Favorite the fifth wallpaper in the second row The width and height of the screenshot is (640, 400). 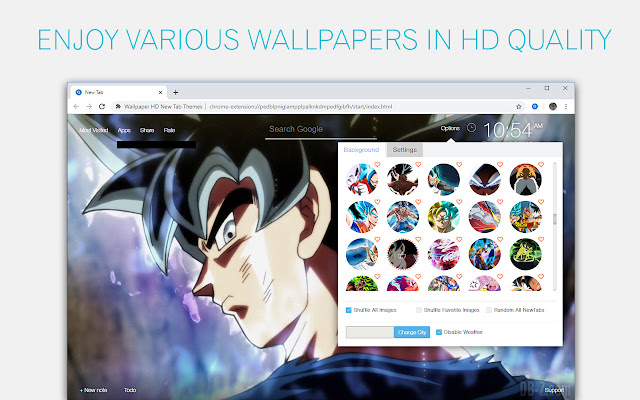coord(541,202)
